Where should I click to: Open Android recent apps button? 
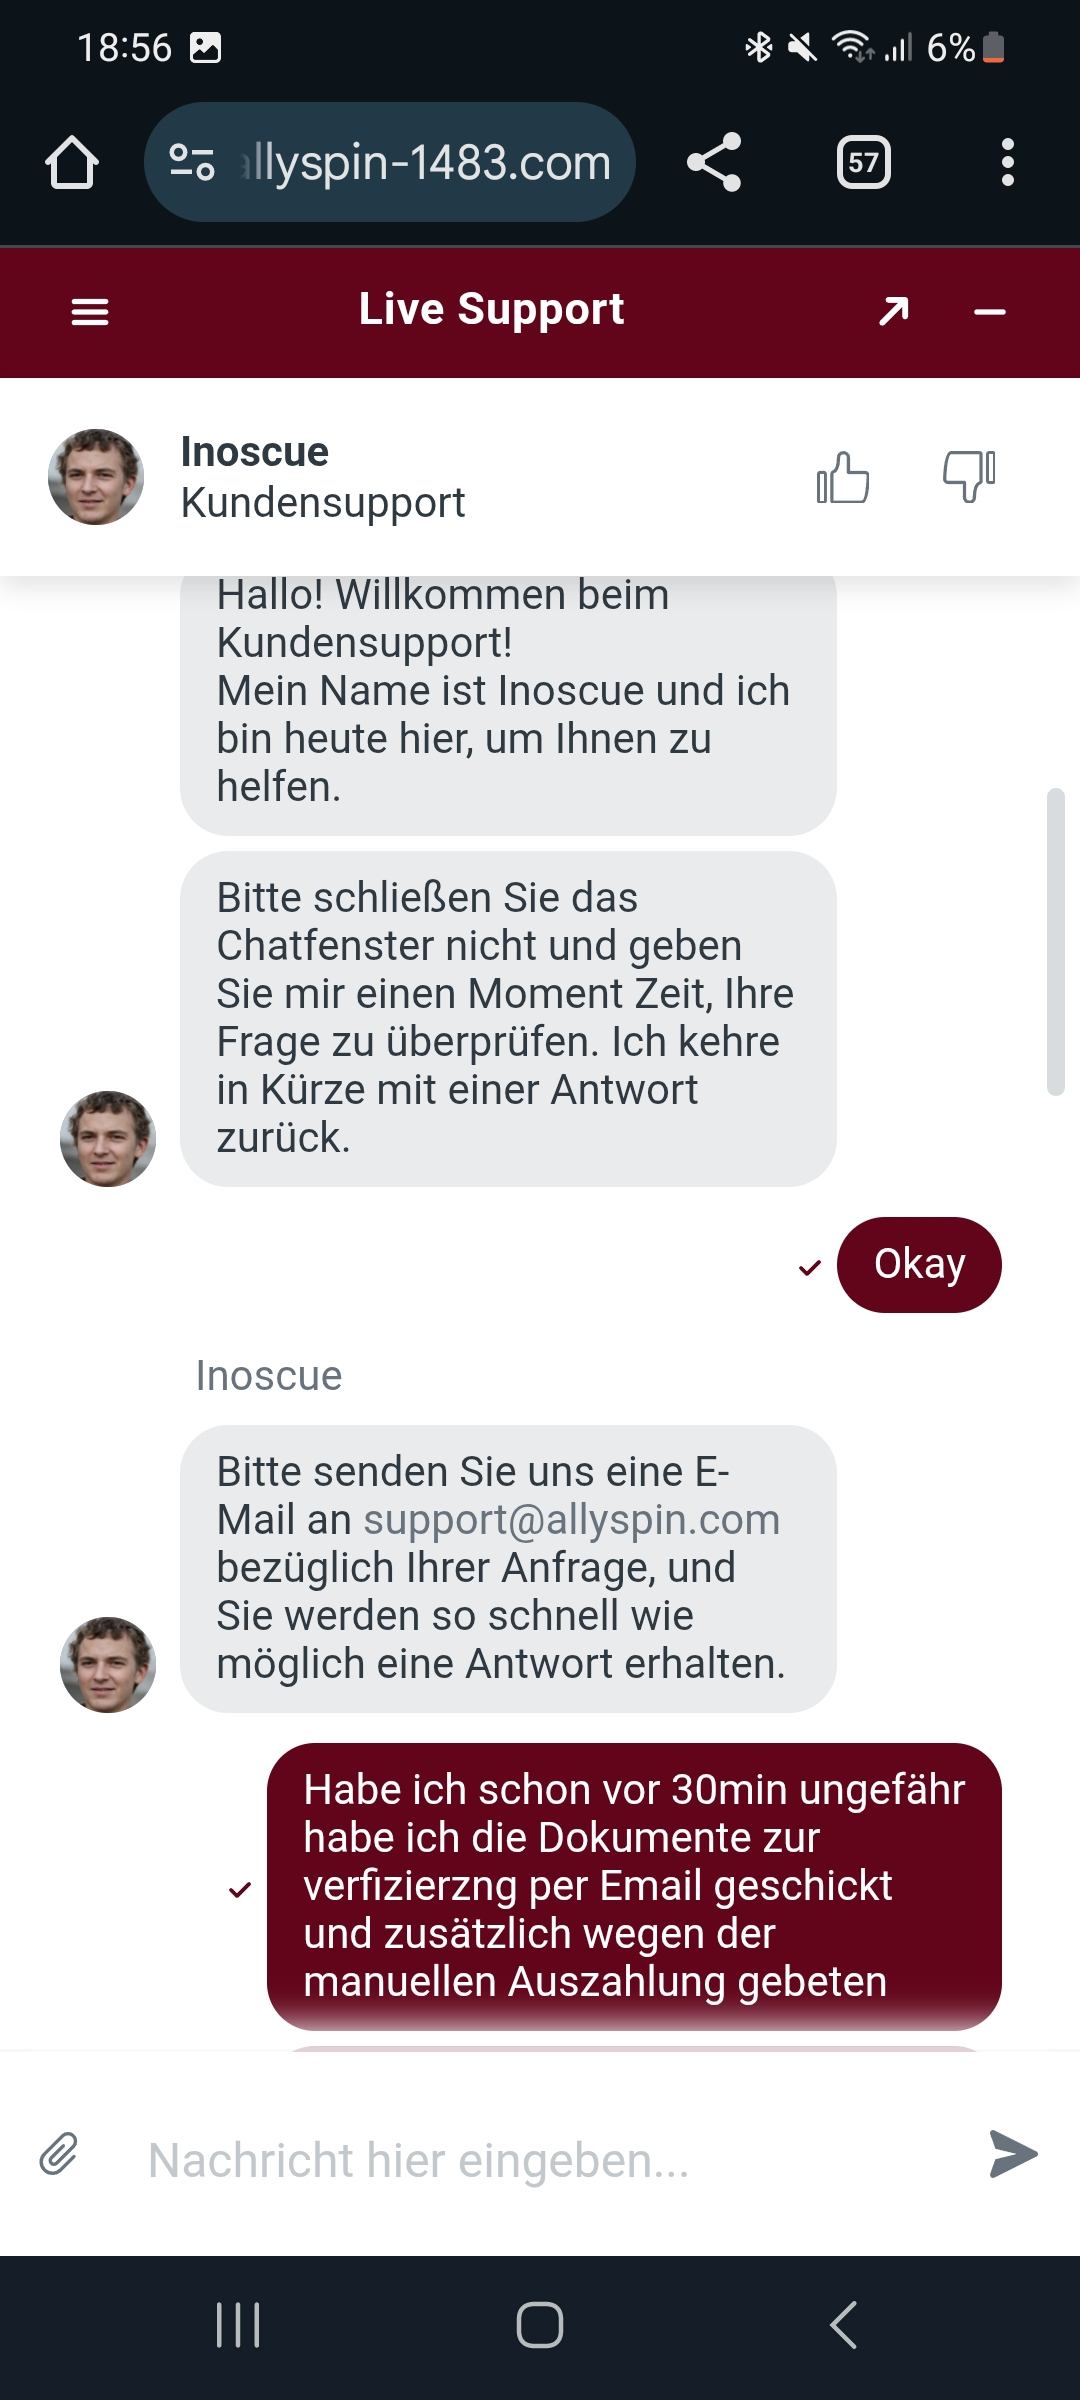[238, 2325]
